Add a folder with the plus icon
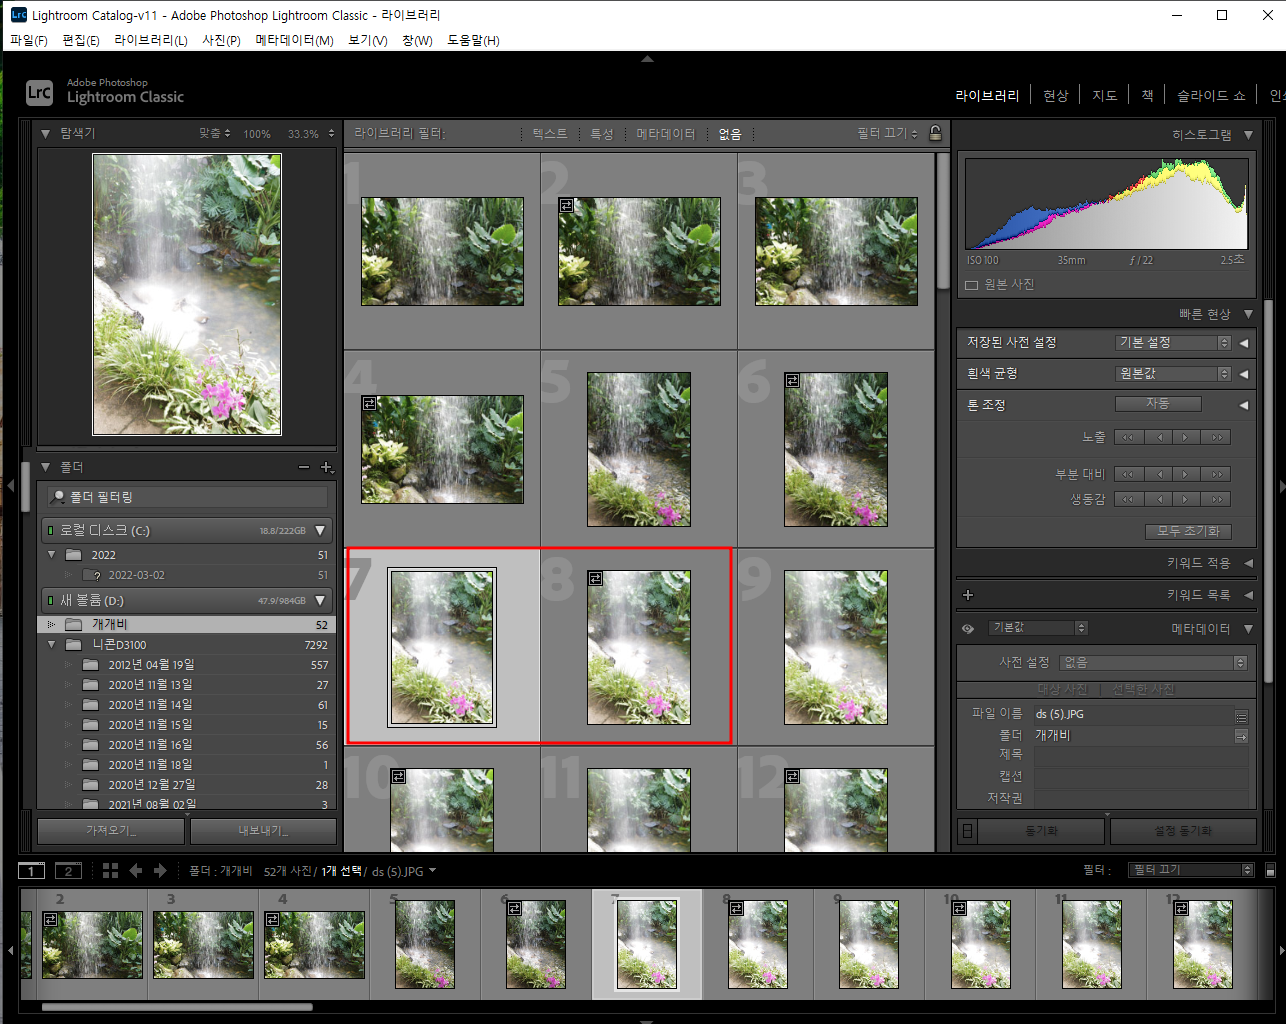Viewport: 1286px width, 1024px height. point(326,467)
